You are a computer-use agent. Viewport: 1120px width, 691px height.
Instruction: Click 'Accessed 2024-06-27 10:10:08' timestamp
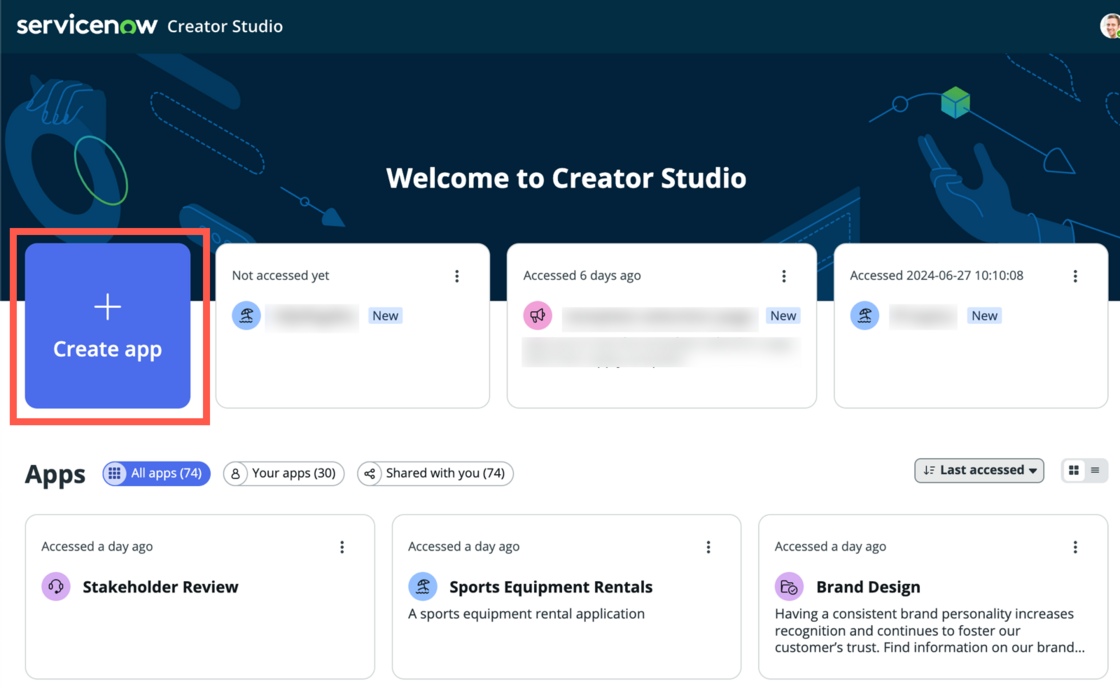(x=936, y=275)
